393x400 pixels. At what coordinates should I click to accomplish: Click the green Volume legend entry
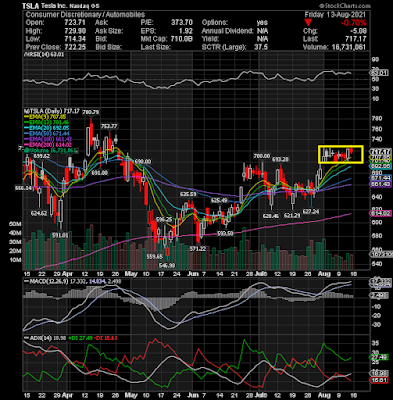51,151
